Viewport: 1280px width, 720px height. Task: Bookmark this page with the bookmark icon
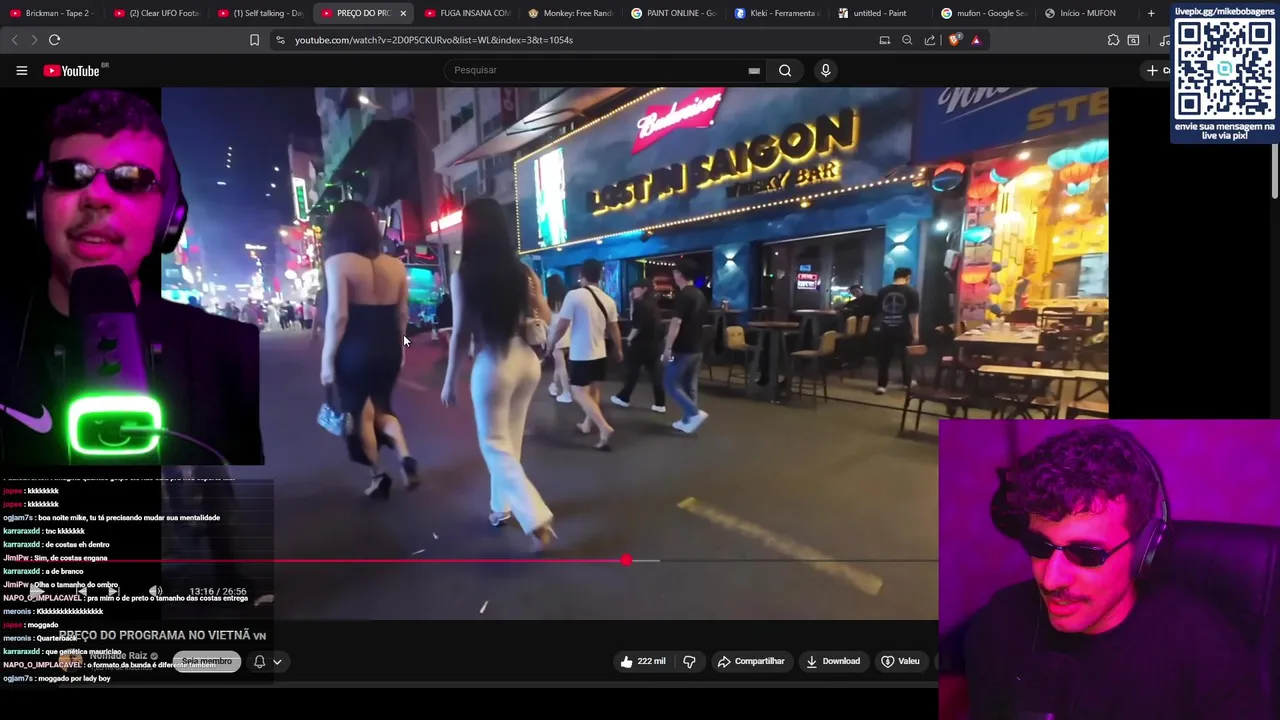tap(254, 40)
